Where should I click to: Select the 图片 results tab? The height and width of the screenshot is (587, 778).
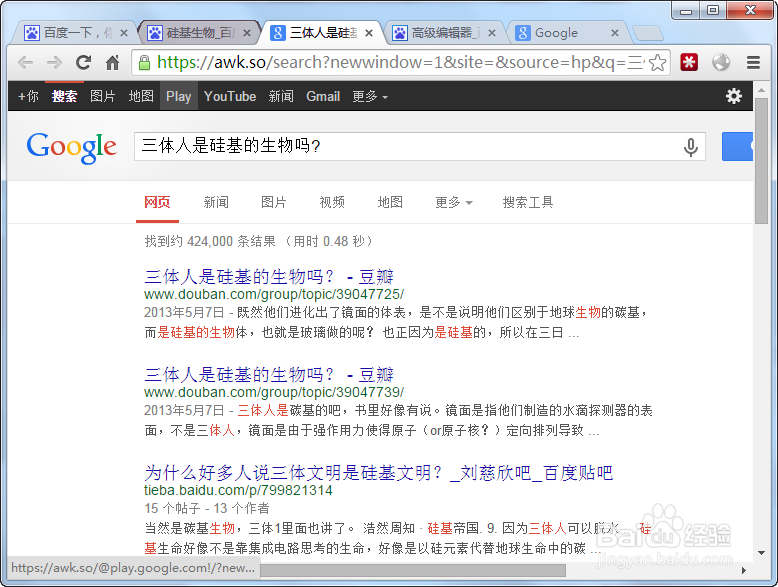(274, 202)
